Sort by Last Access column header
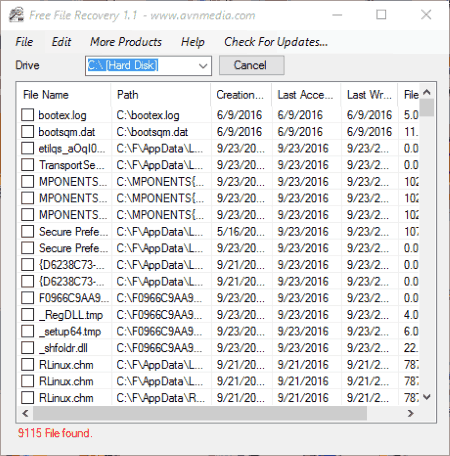This screenshot has width=450, height=456. coord(306,95)
